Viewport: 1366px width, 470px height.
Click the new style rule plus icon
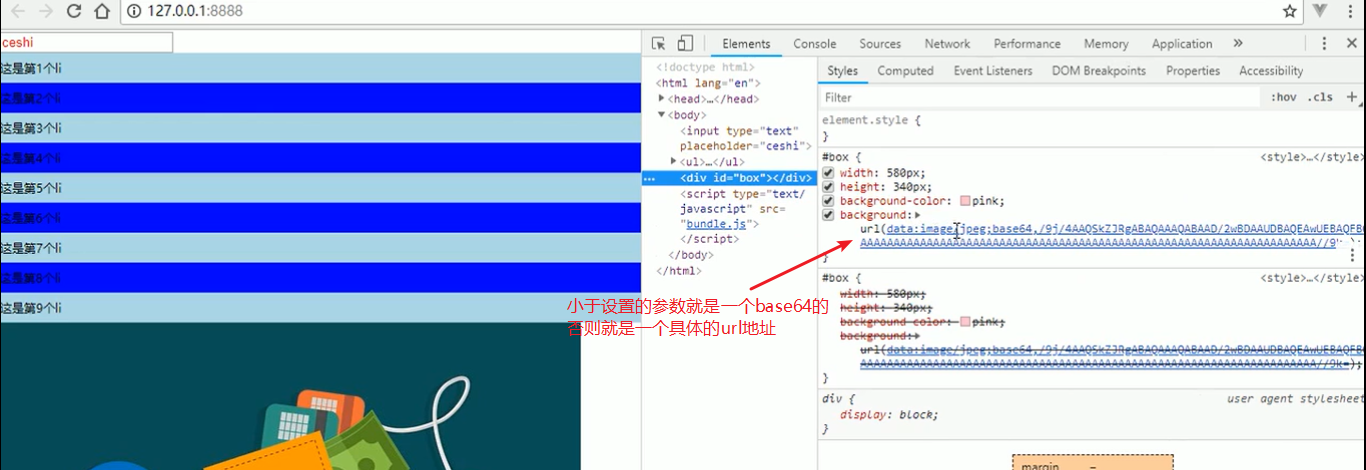1352,97
